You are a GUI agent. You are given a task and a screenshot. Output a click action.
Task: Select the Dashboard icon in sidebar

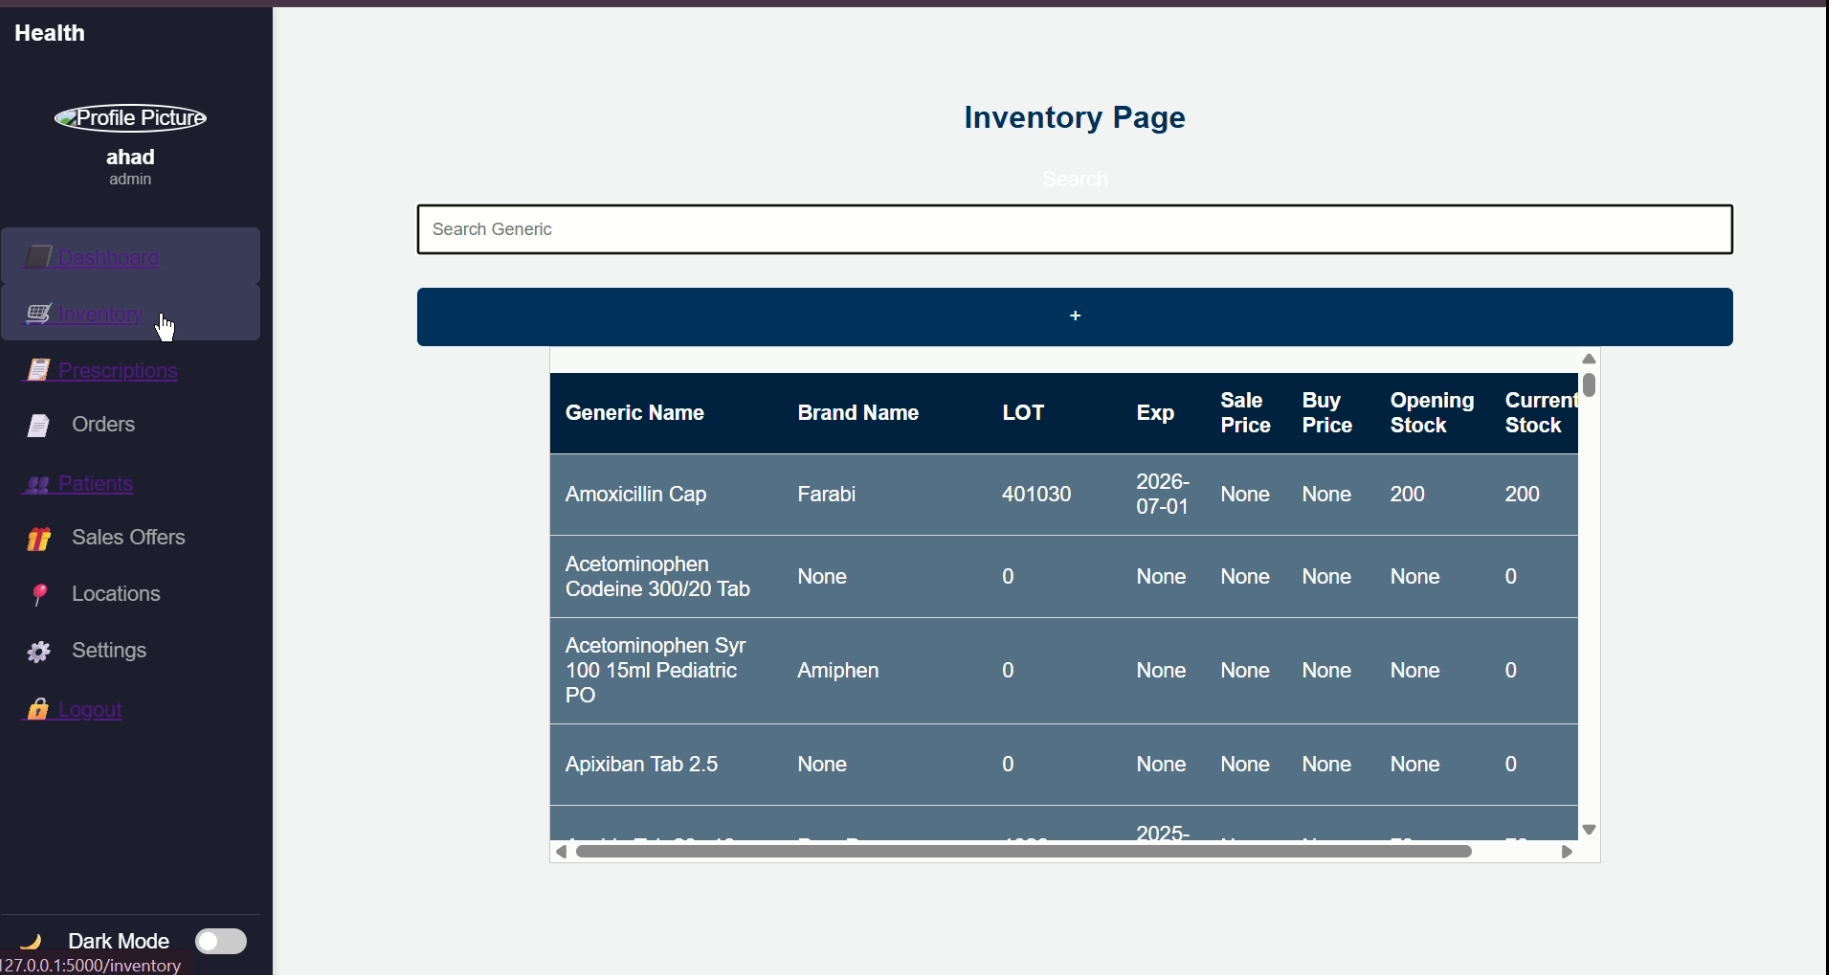pyautogui.click(x=38, y=257)
